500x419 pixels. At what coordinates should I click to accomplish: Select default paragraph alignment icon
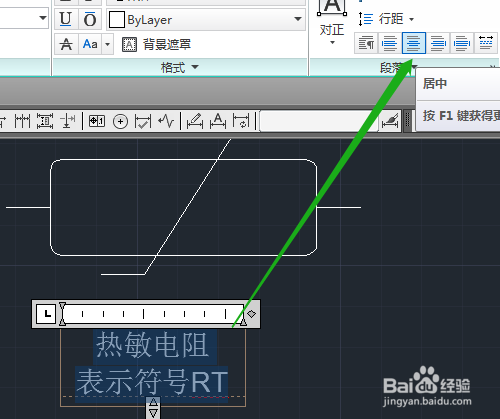pyautogui.click(x=366, y=43)
